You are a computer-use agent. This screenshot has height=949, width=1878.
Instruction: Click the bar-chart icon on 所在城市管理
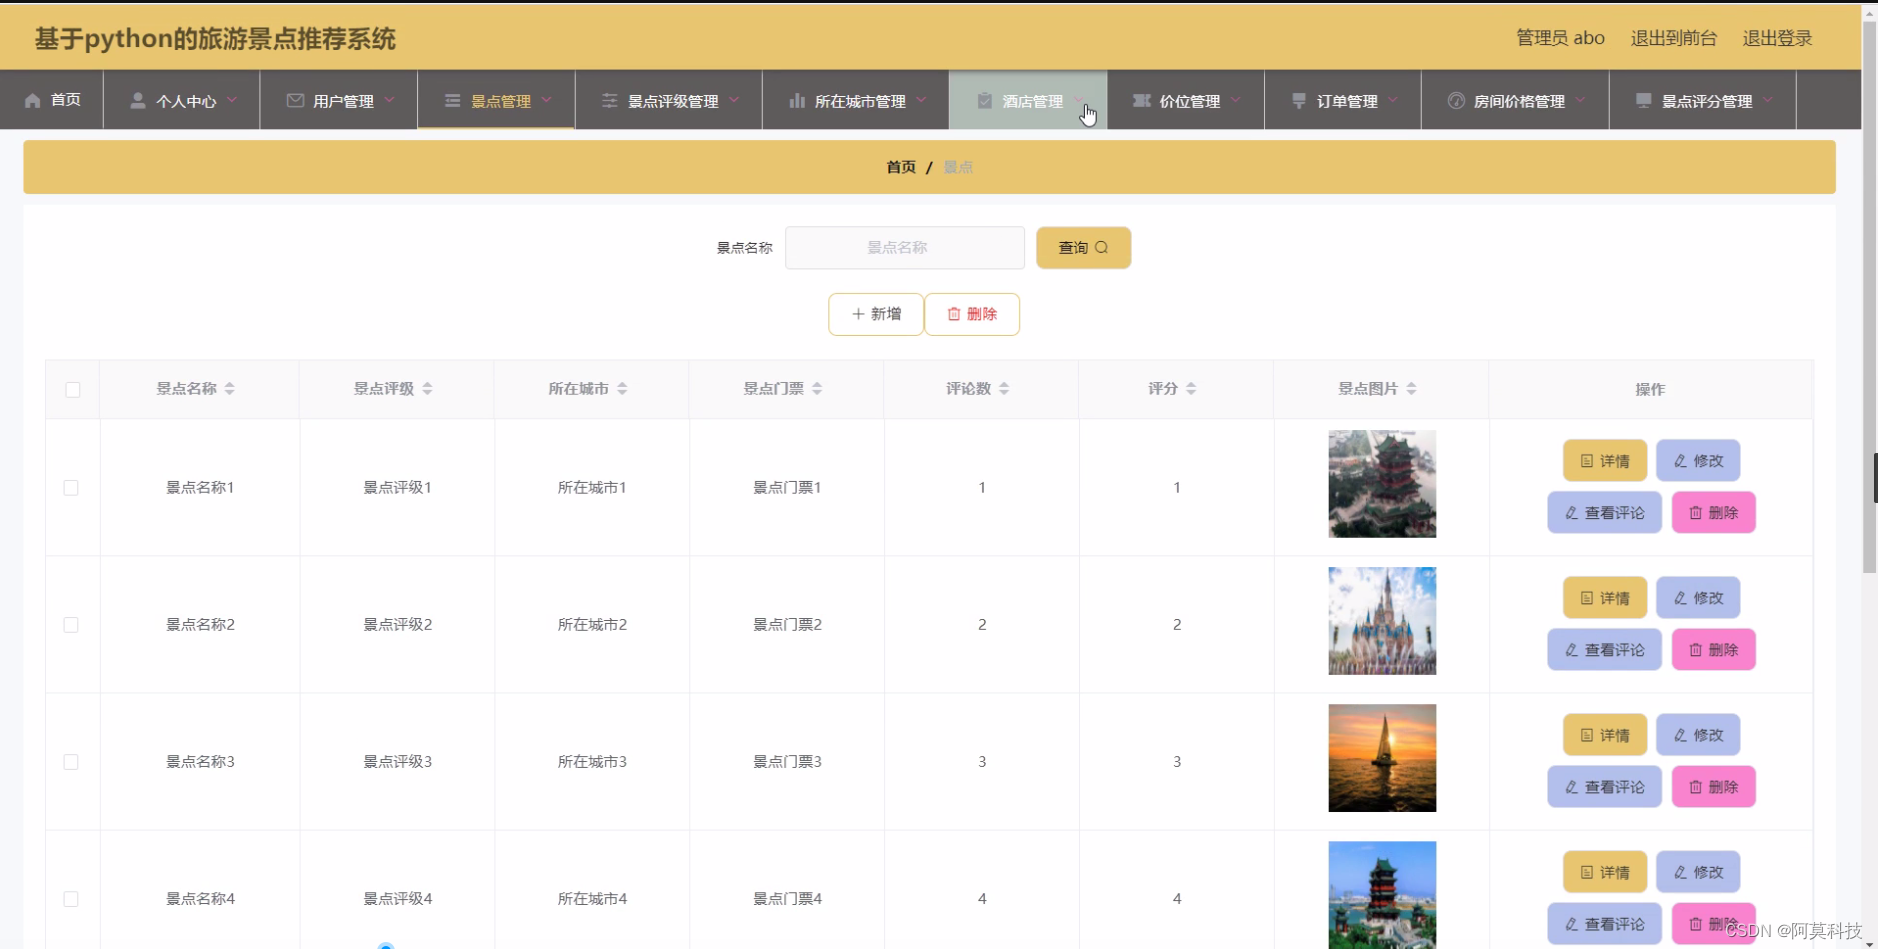tap(797, 100)
